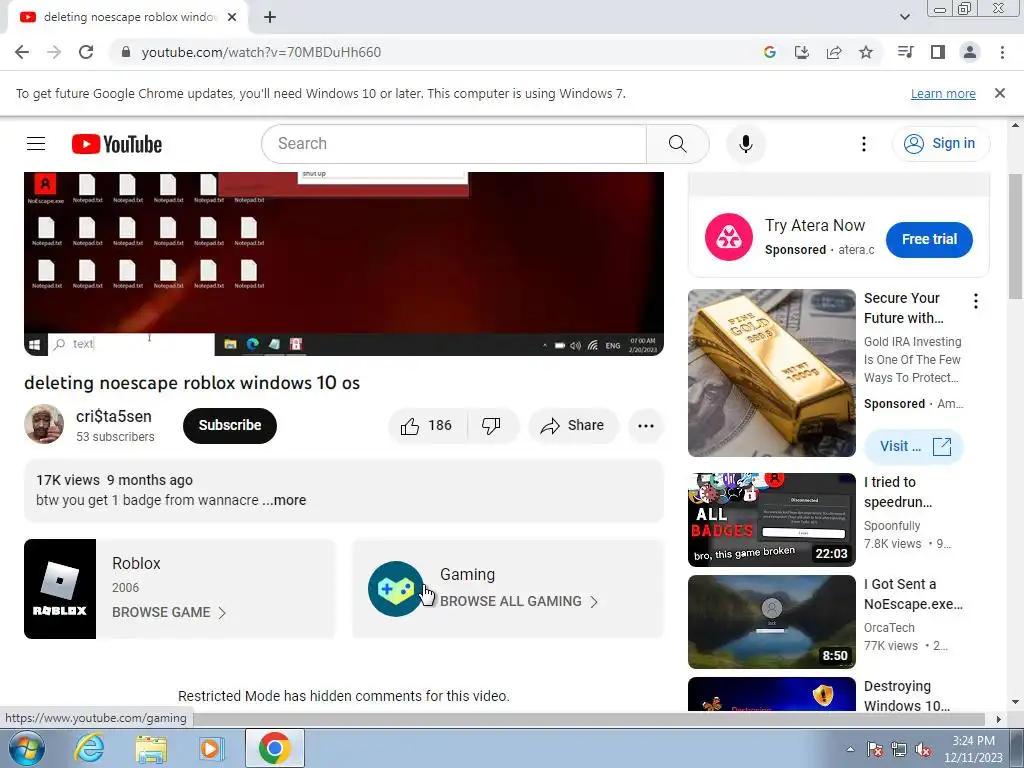Viewport: 1024px width, 768px height.
Task: Click the page vertical scrollbar thumb
Action: point(1015,235)
